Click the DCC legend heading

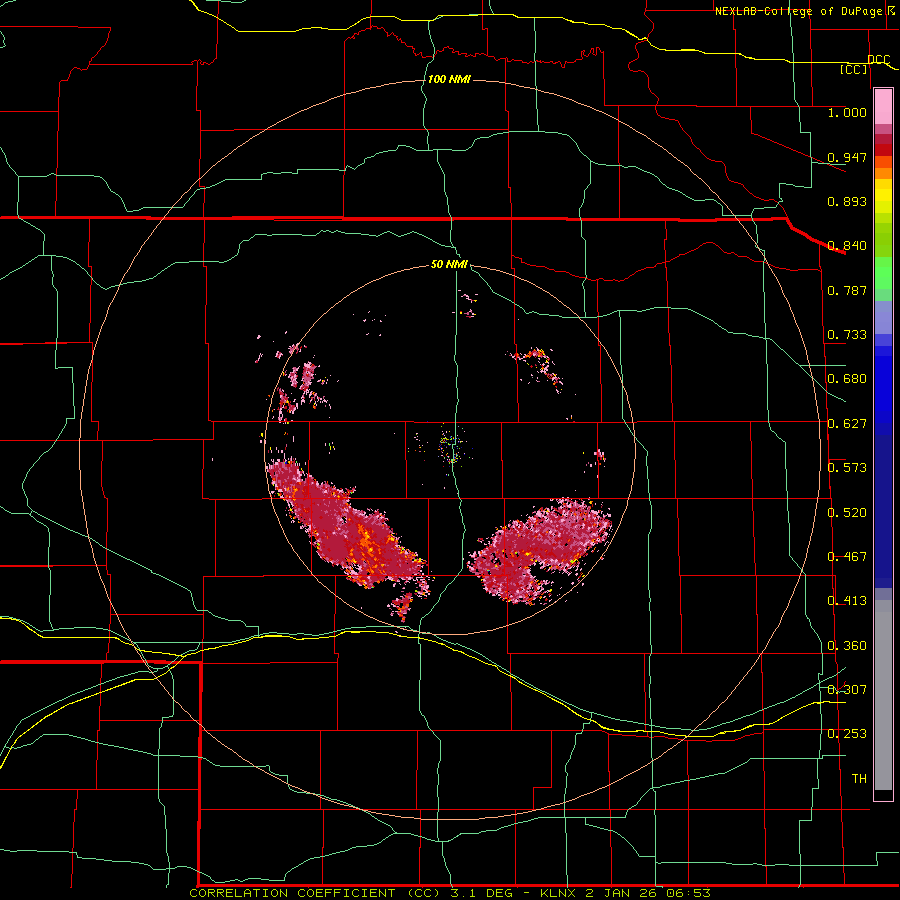[878, 60]
